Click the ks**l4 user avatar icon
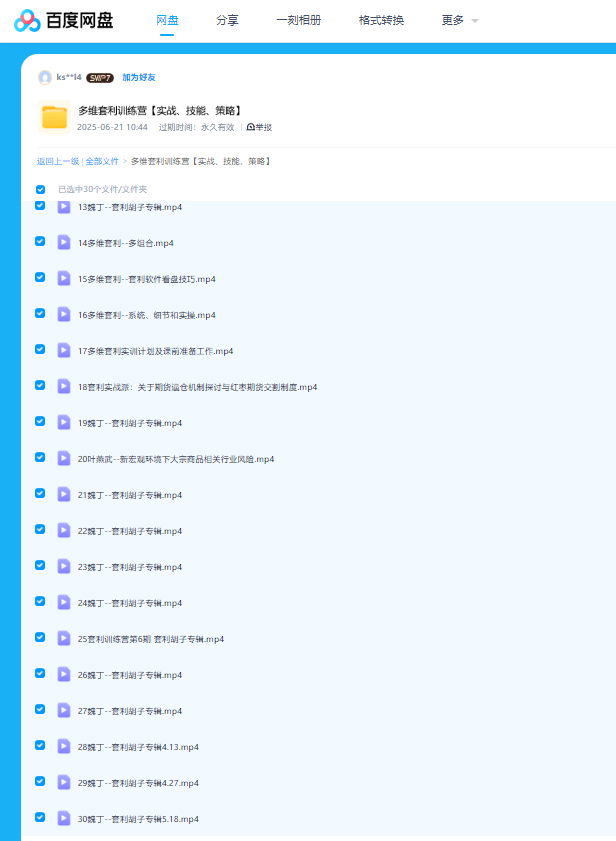 pos(44,77)
